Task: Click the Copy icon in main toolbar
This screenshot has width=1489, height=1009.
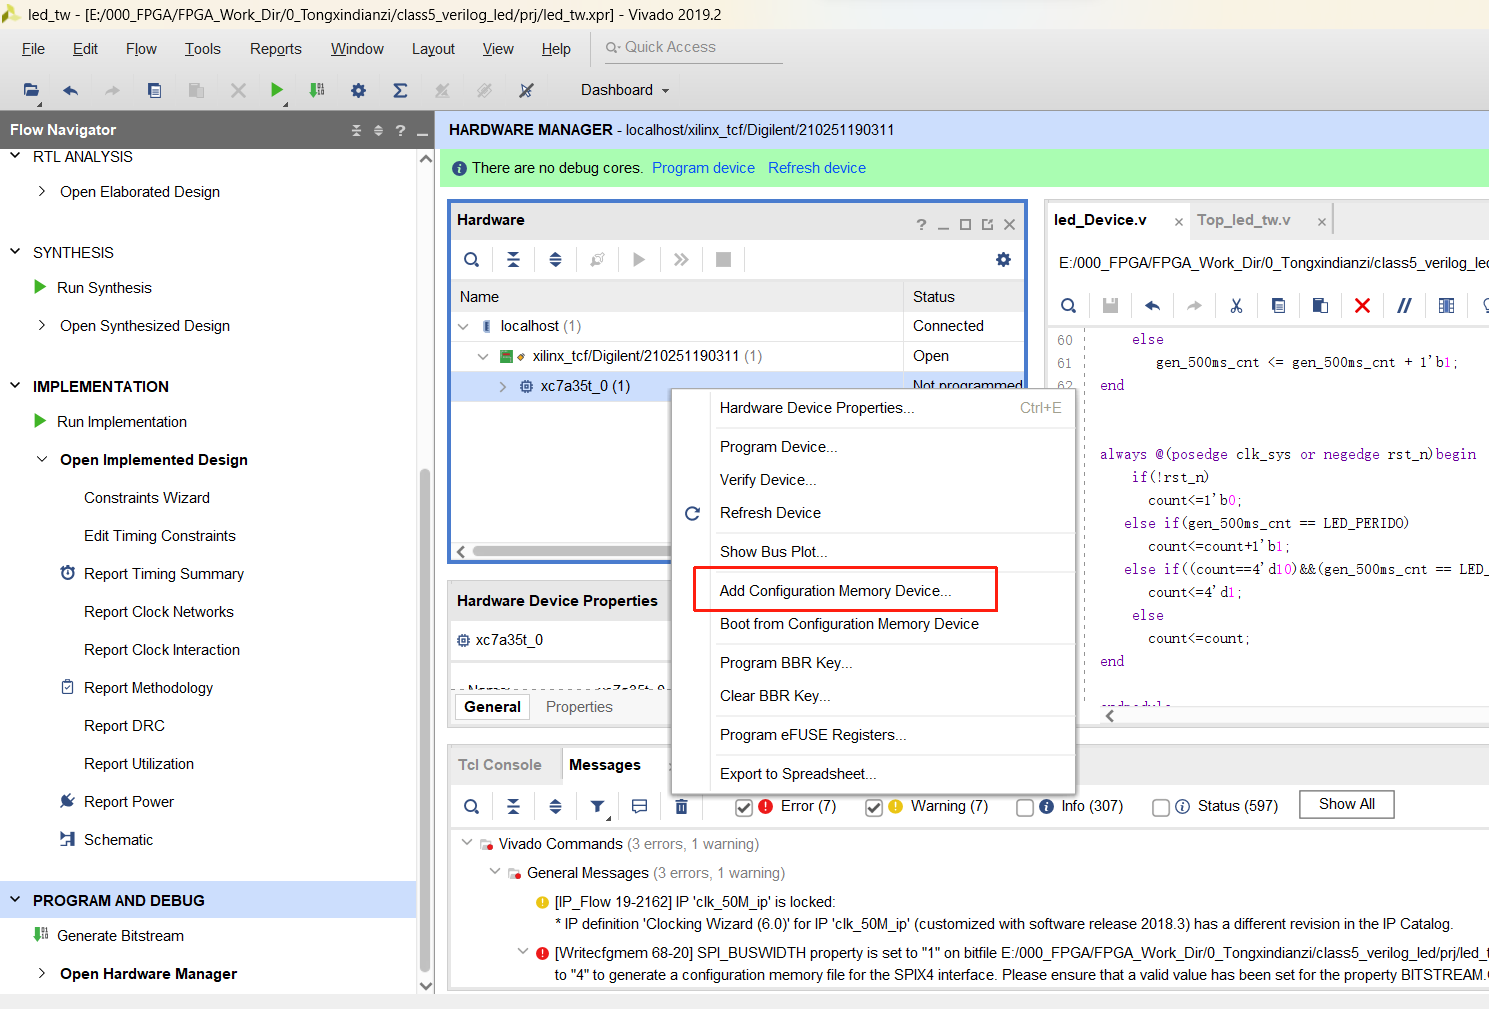Action: pos(154,90)
